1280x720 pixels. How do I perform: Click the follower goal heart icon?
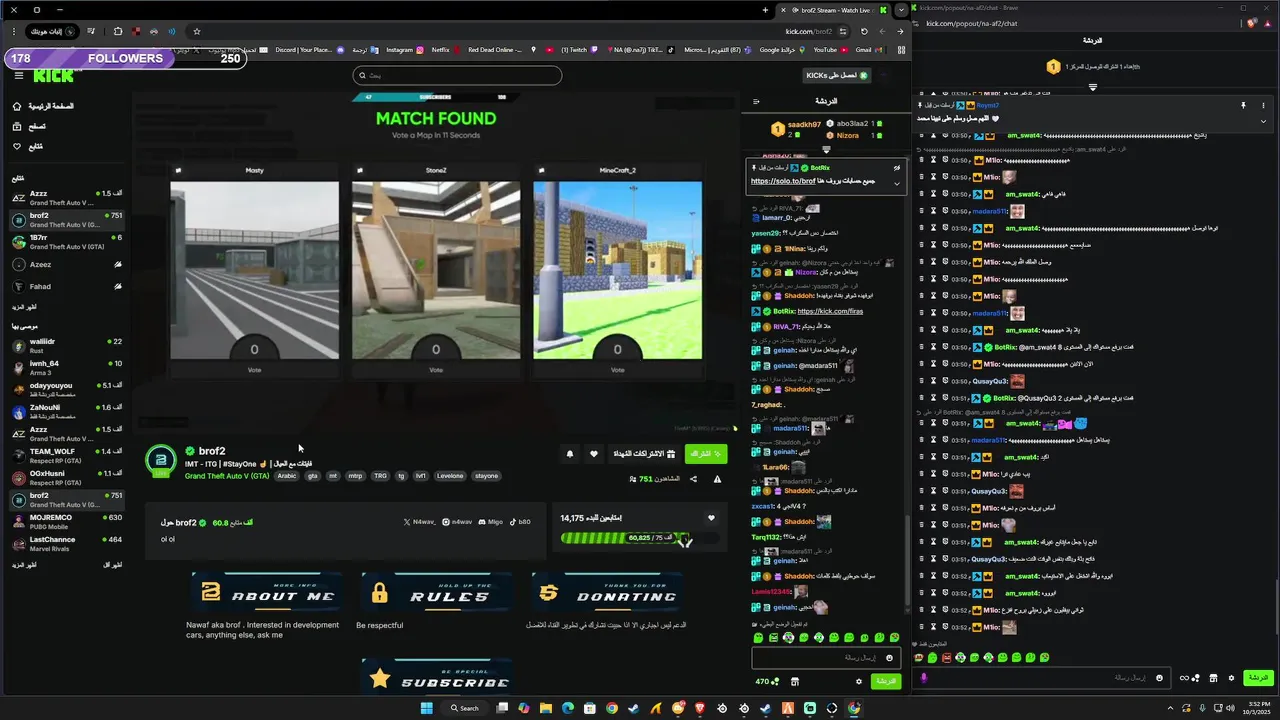click(711, 518)
